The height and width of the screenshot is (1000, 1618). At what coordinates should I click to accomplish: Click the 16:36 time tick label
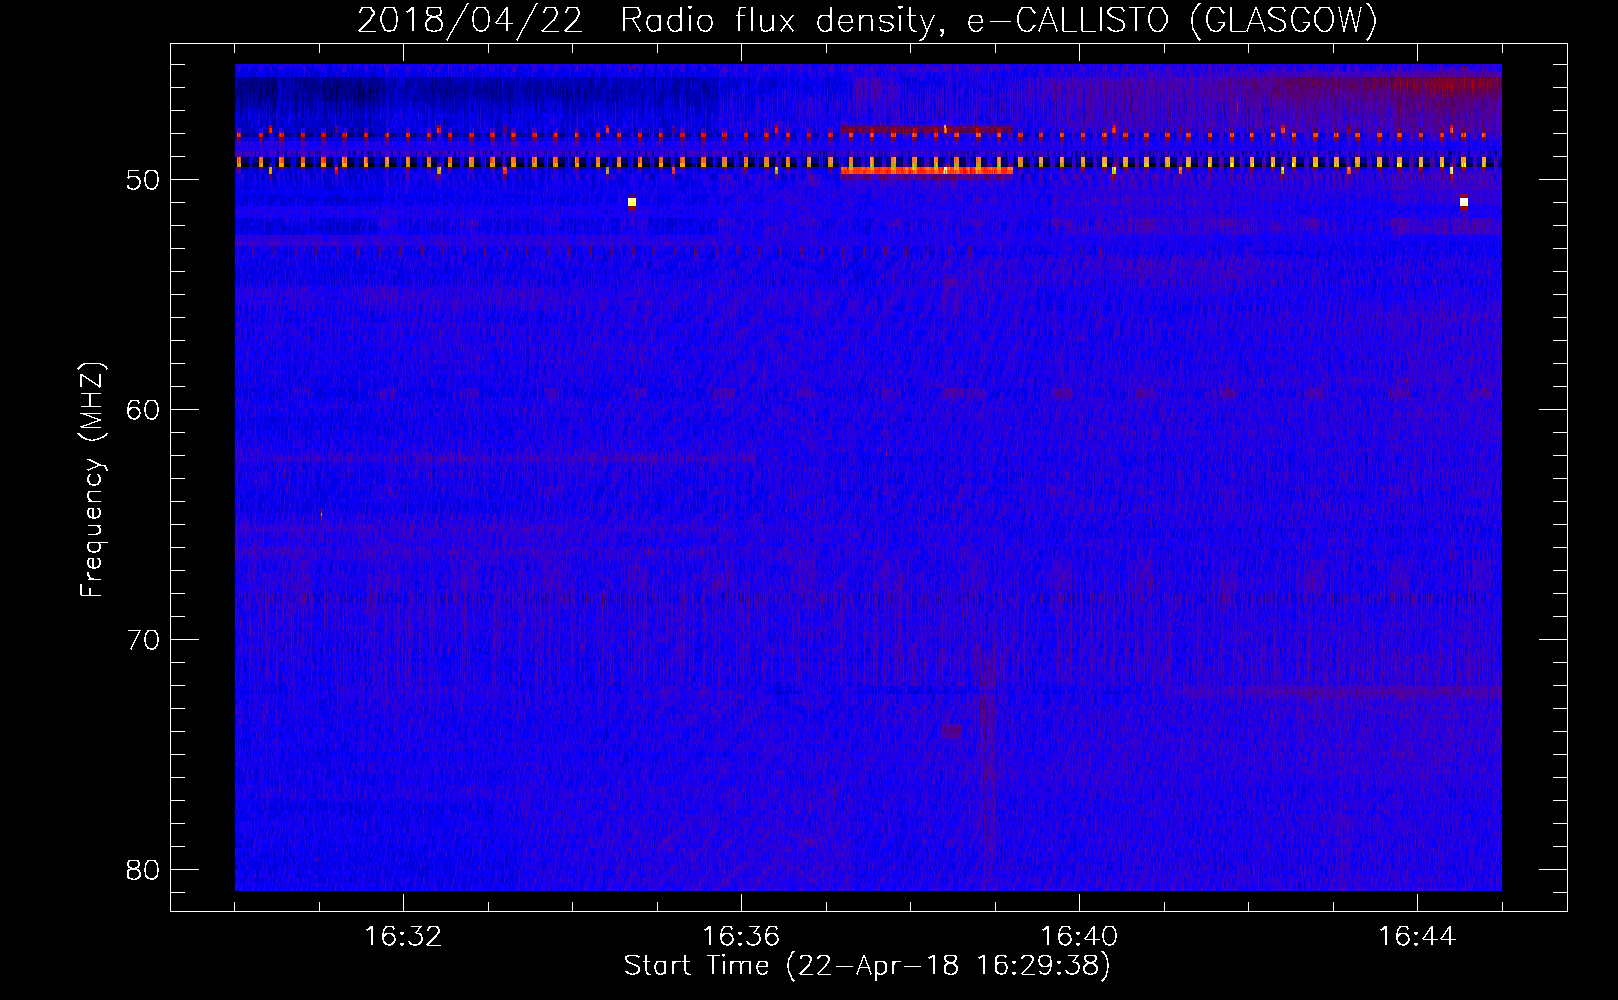(x=741, y=937)
